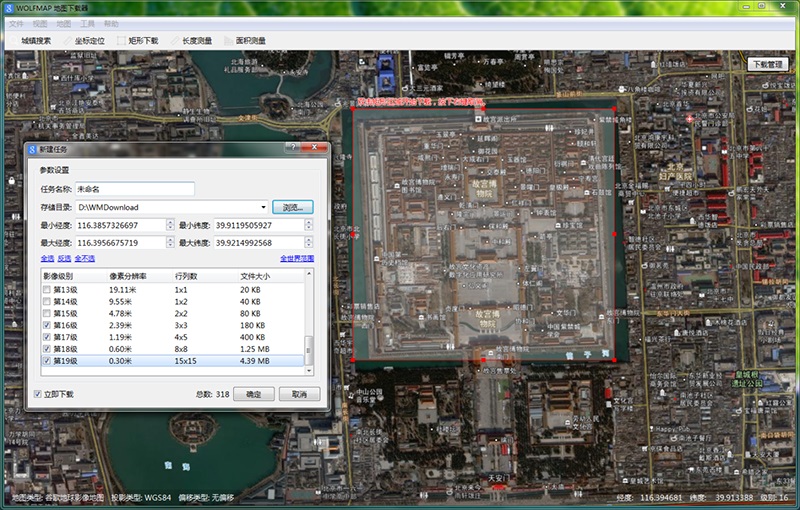Increase the 最大经度 spinner

[170, 239]
